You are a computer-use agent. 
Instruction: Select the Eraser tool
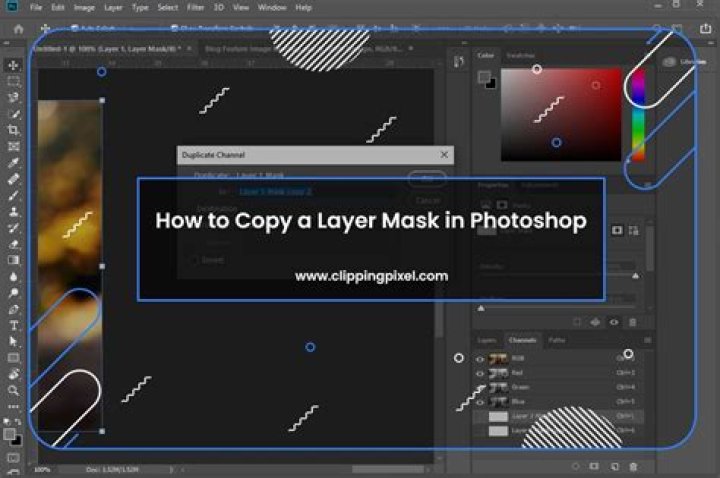13,244
